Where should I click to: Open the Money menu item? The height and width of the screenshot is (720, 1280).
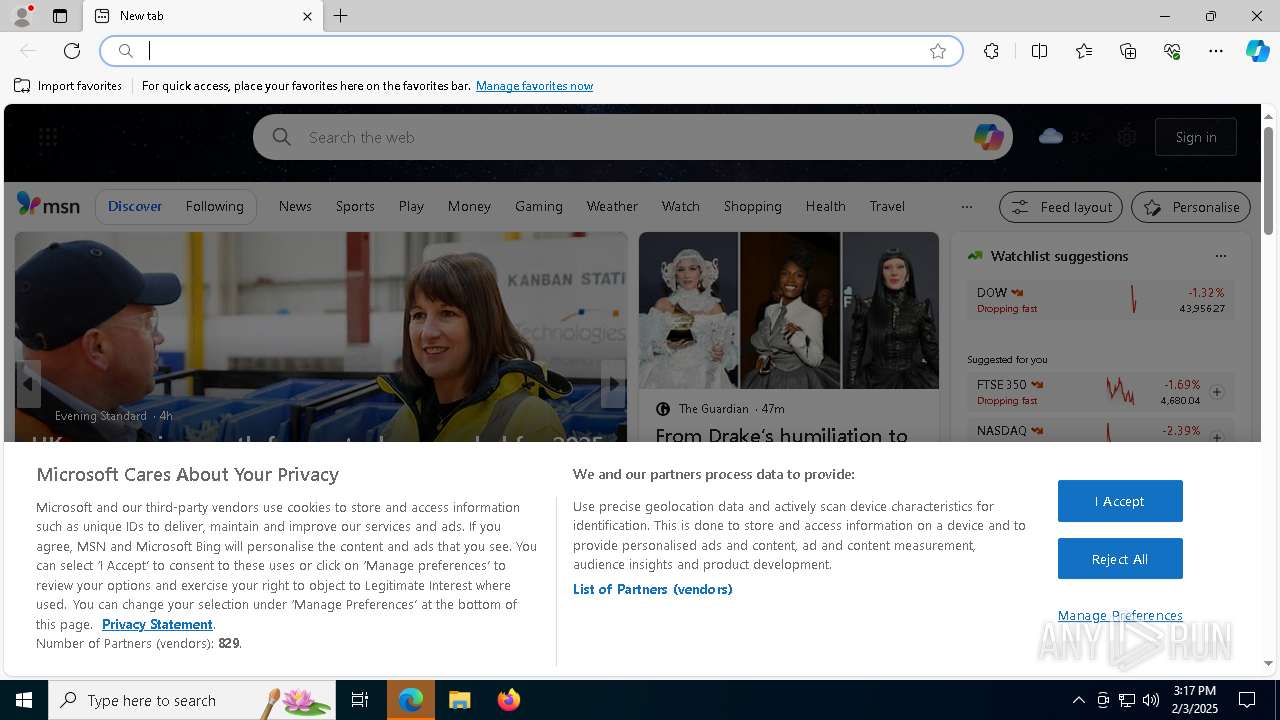coord(469,206)
